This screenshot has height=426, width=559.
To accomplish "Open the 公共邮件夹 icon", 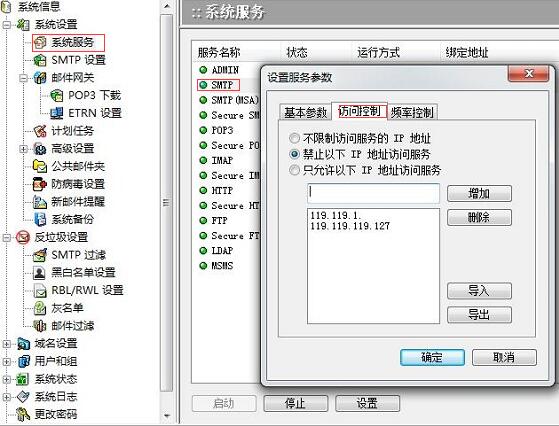I will pyautogui.click(x=40, y=166).
